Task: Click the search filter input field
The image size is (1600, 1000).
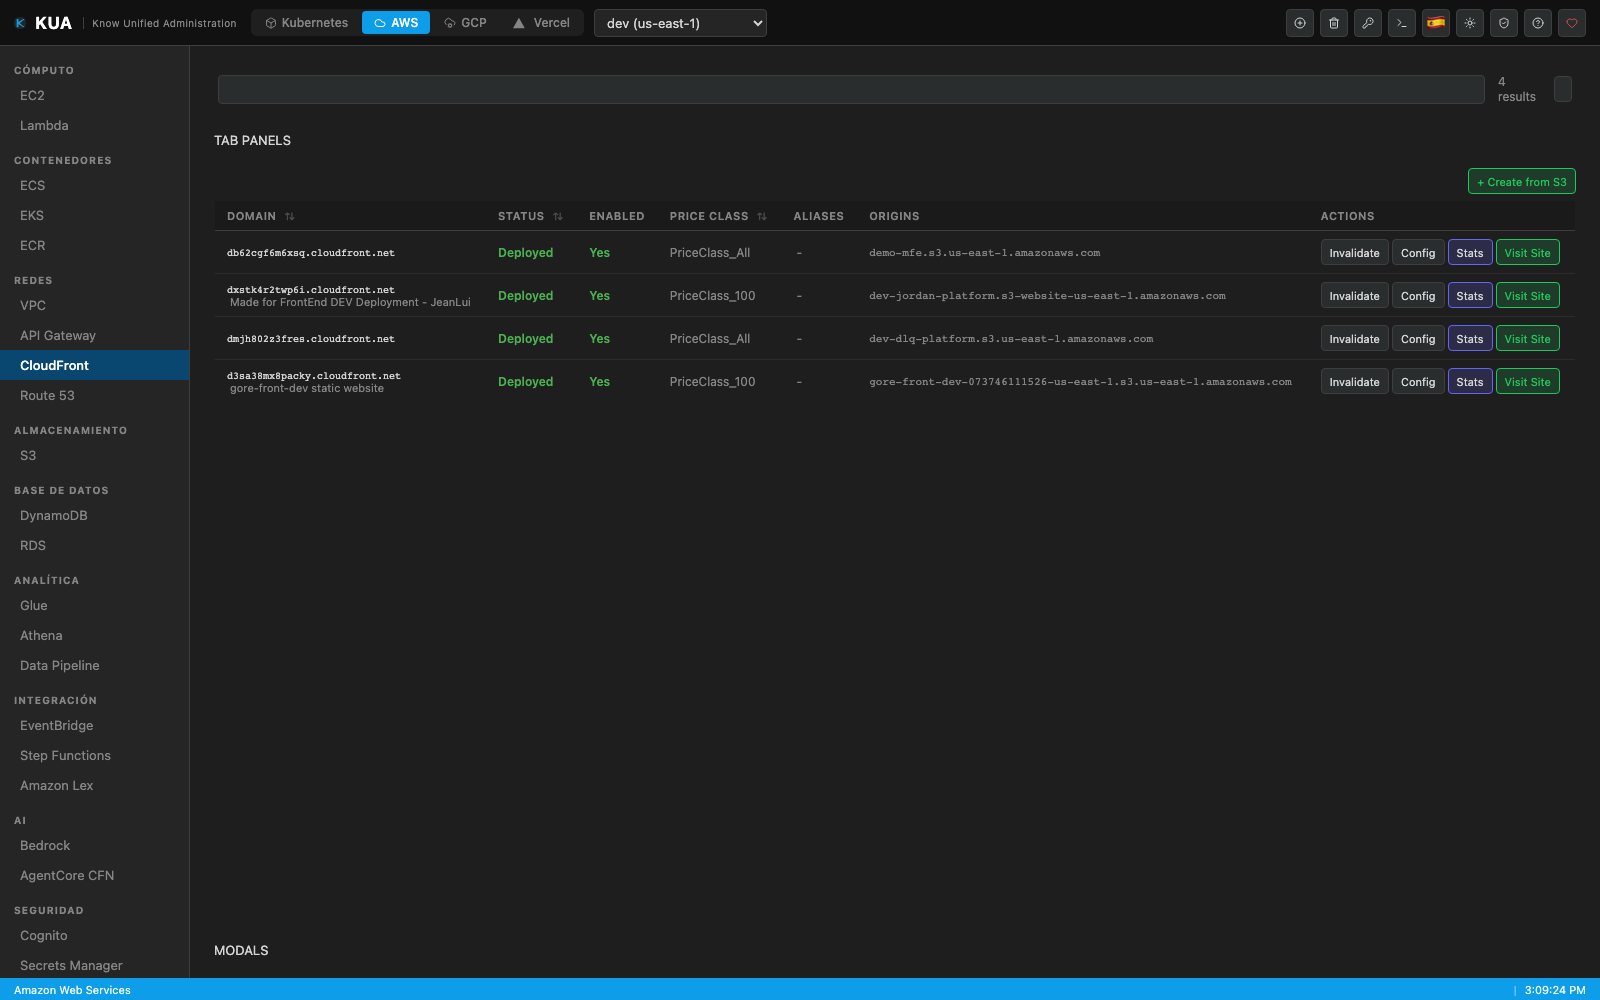Action: (x=851, y=89)
